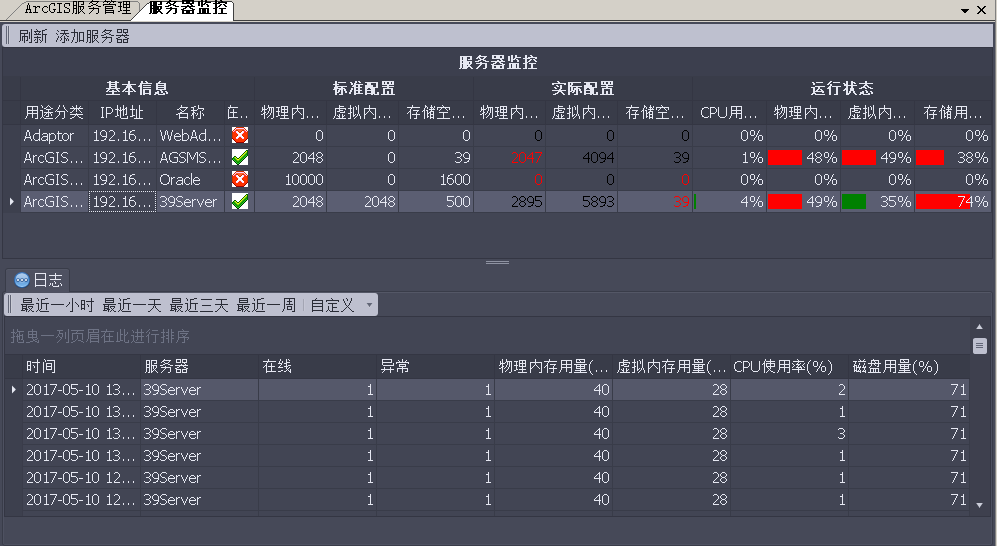
Task: Click the 异常 column header in log grid
Action: 436,366
